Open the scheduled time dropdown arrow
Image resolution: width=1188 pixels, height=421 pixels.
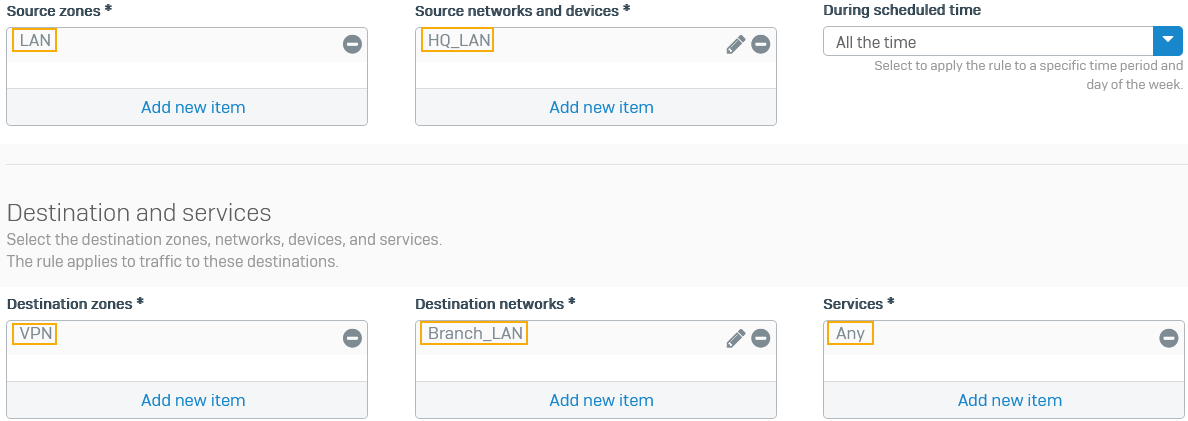click(1168, 41)
